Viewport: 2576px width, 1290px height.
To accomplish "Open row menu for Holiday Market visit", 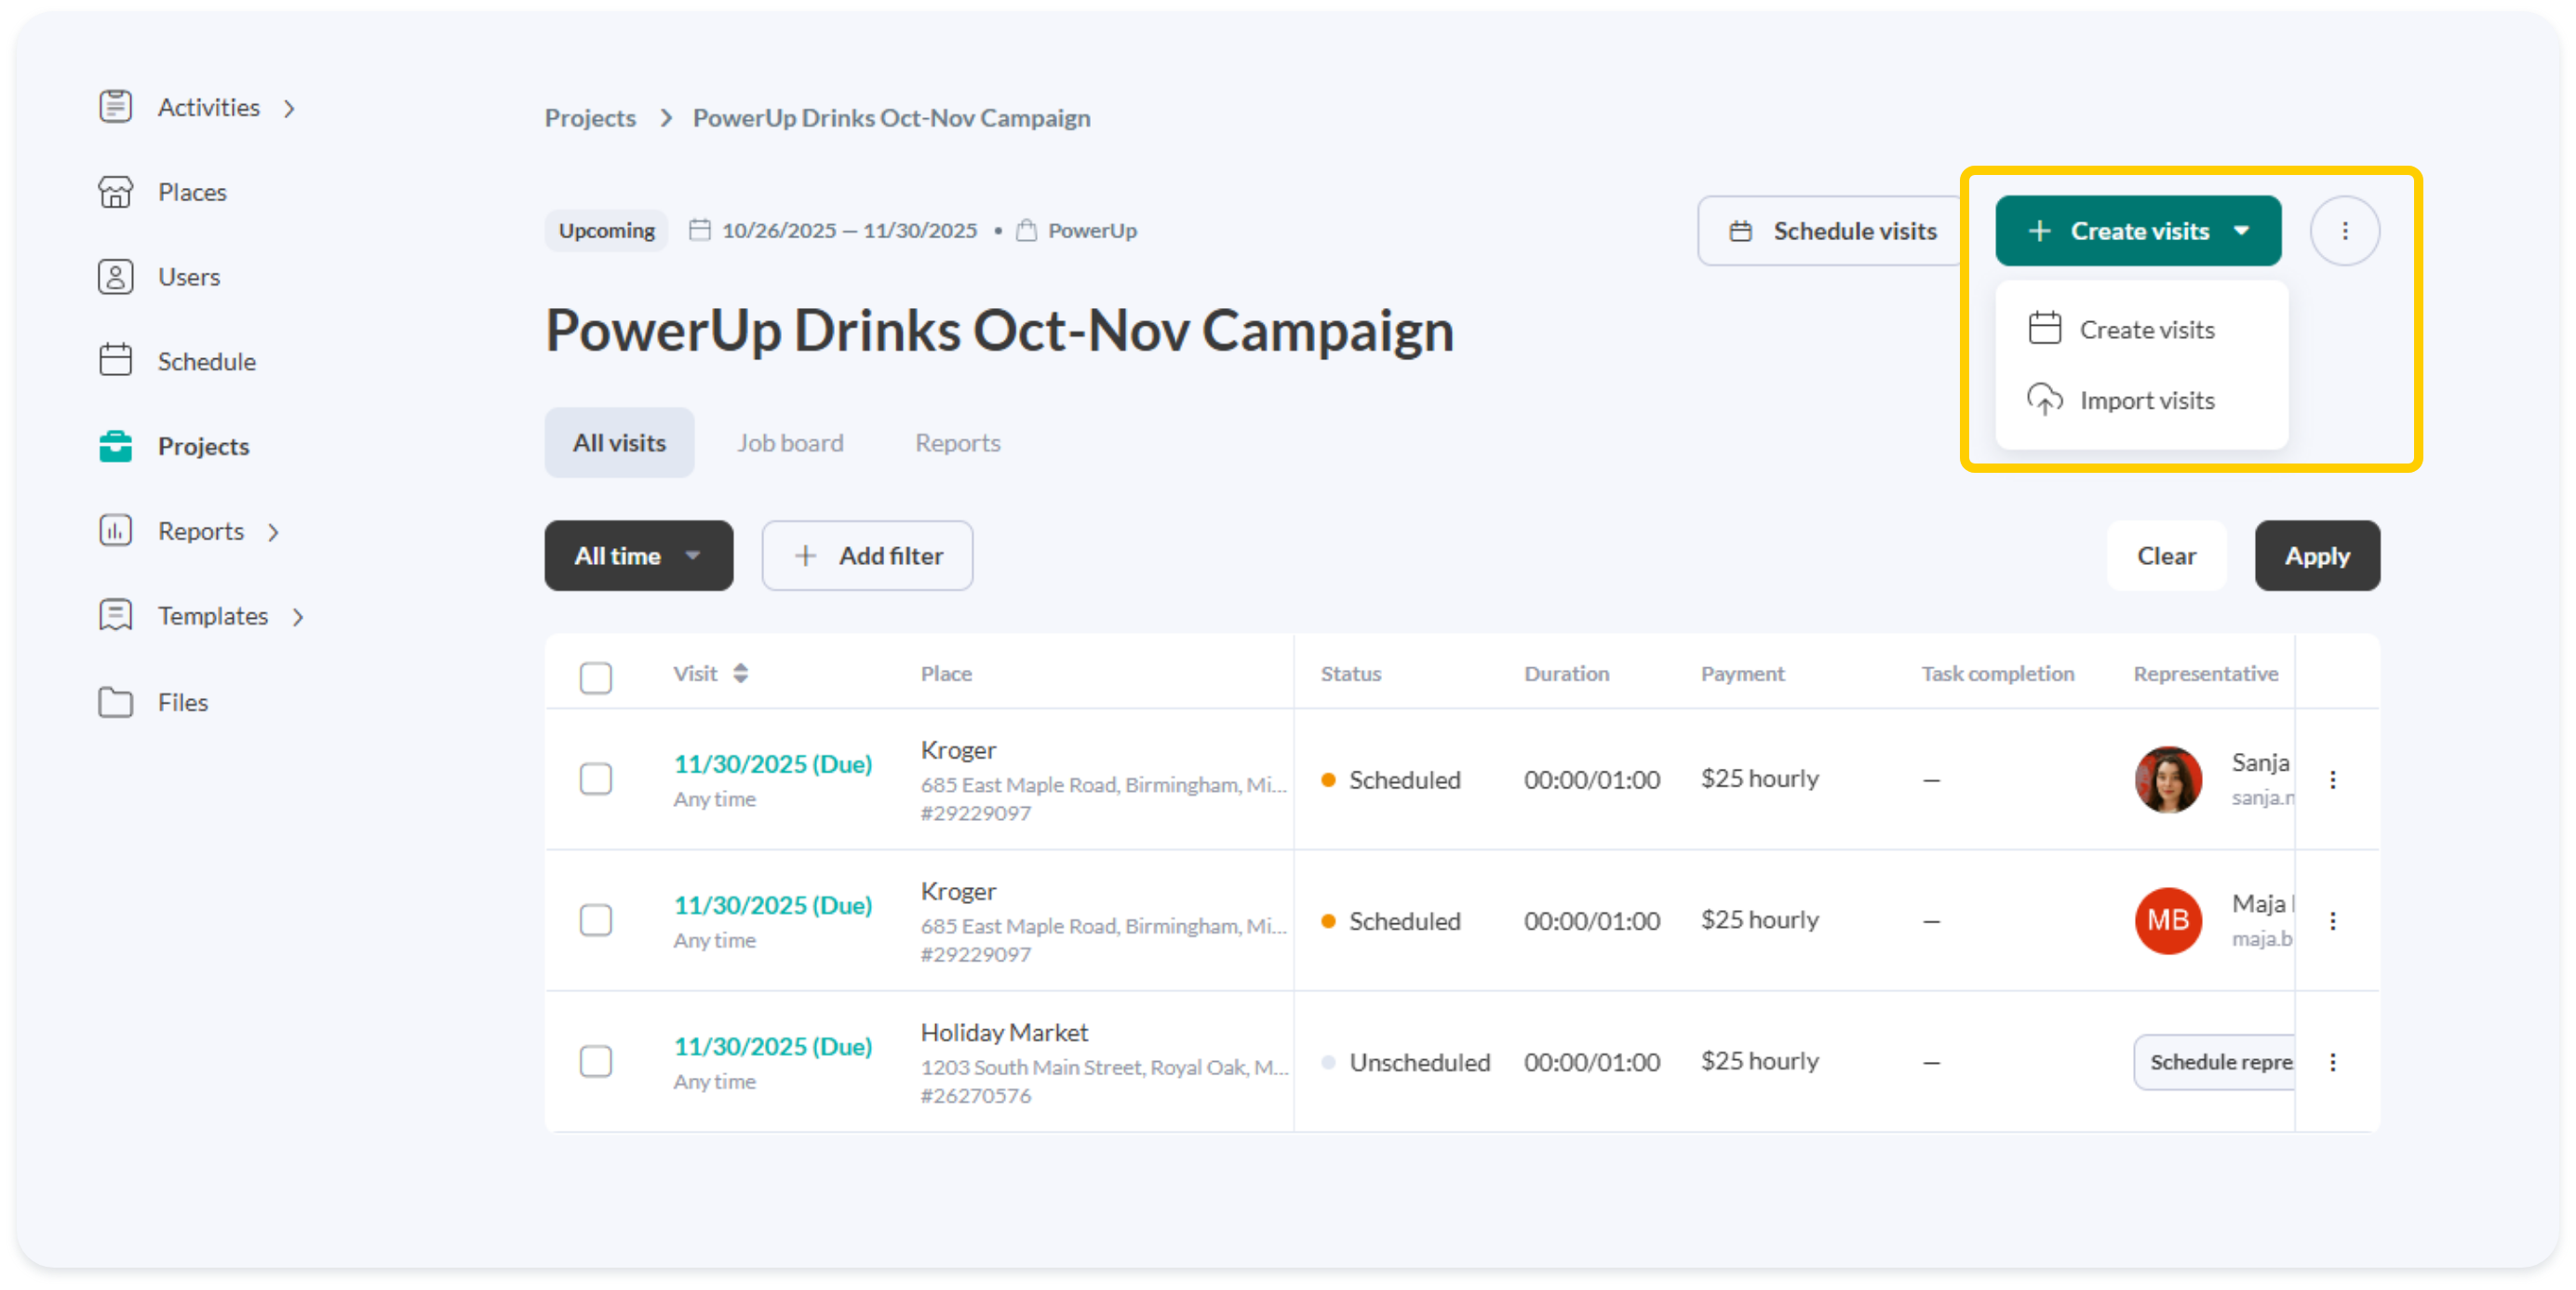I will click(x=2332, y=1062).
